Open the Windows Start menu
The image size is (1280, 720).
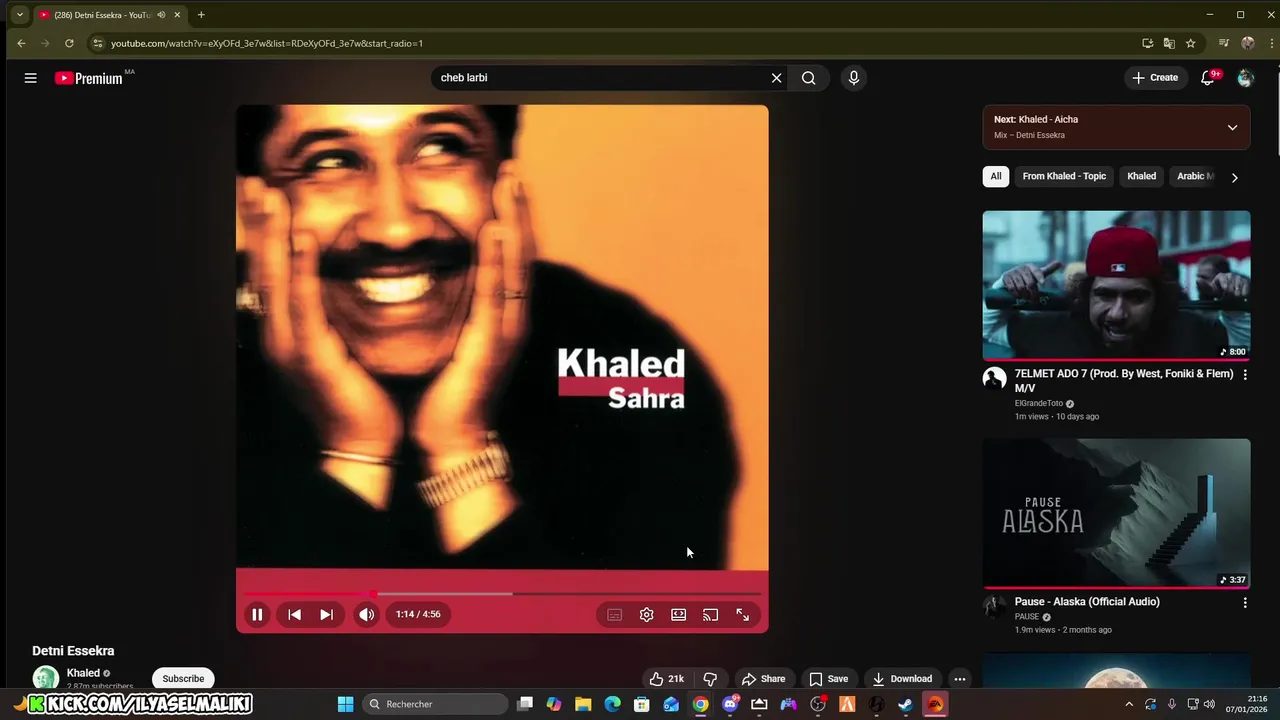click(345, 704)
